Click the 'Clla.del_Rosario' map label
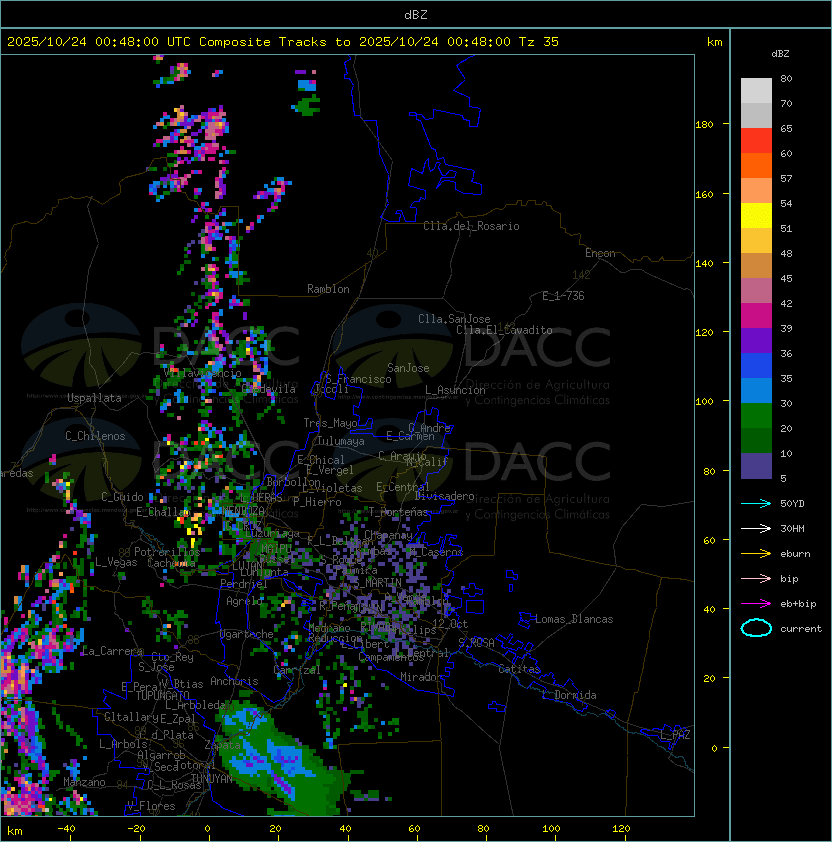The height and width of the screenshot is (842, 832). click(471, 226)
